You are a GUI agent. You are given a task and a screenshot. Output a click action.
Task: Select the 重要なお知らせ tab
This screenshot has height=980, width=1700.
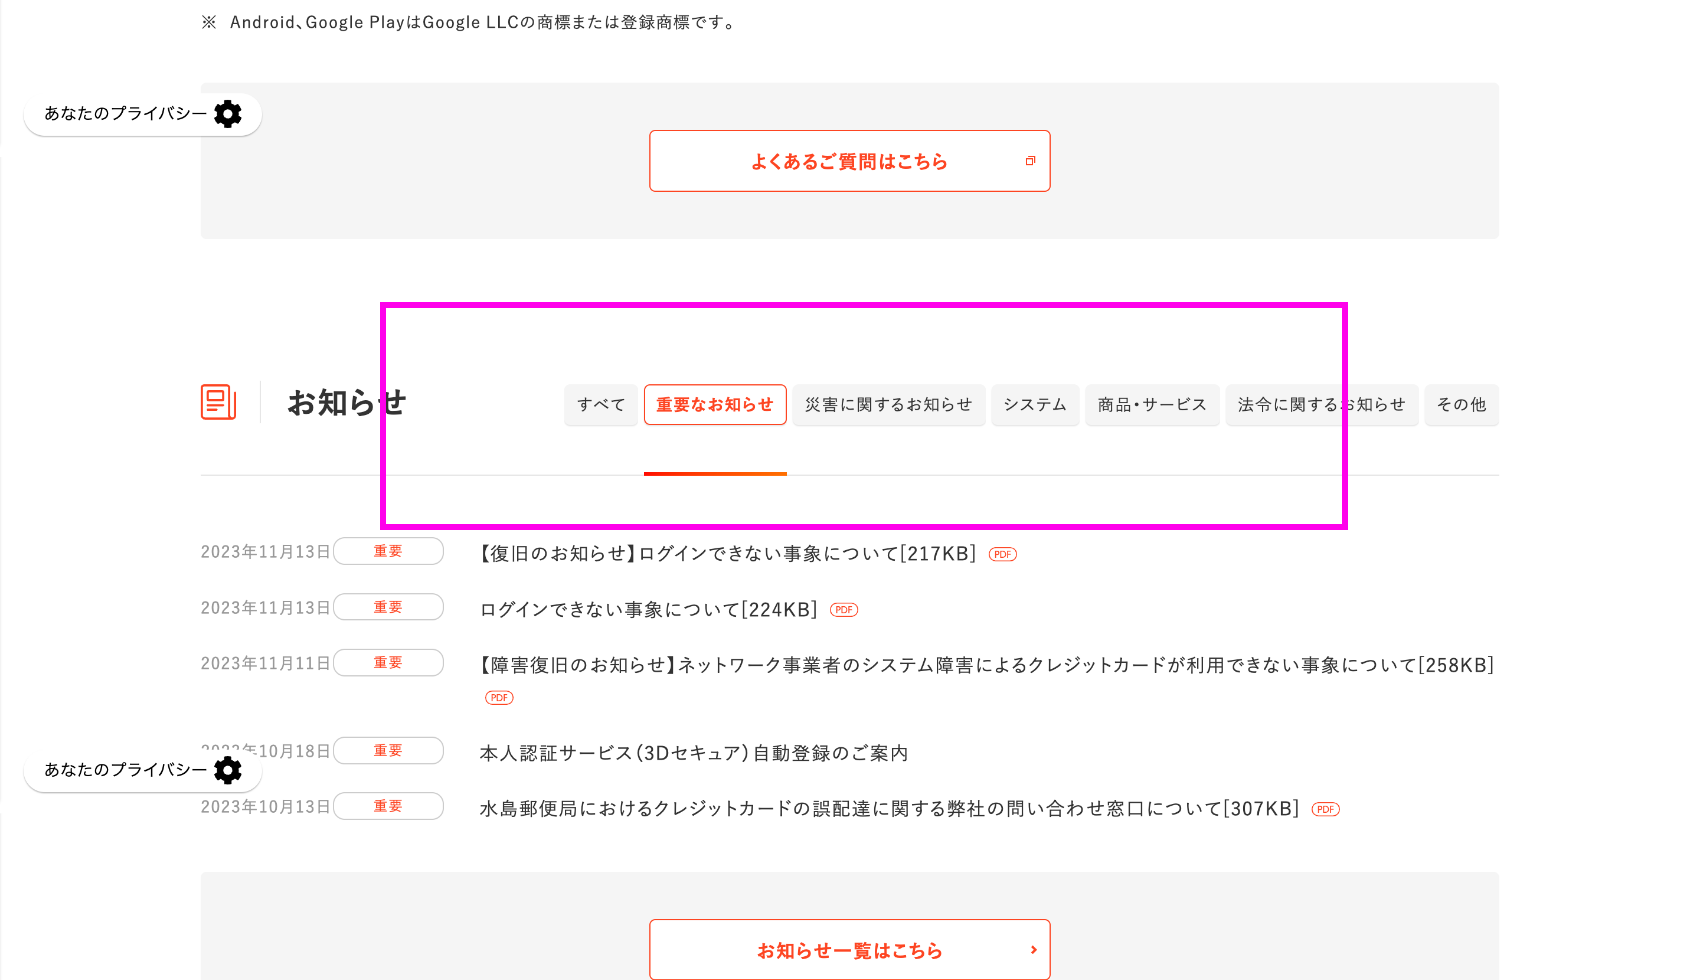pos(715,405)
